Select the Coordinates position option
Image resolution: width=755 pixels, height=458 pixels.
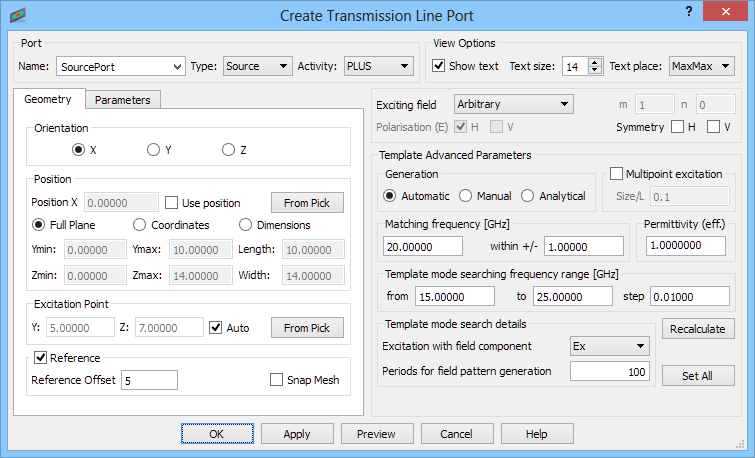coord(139,225)
